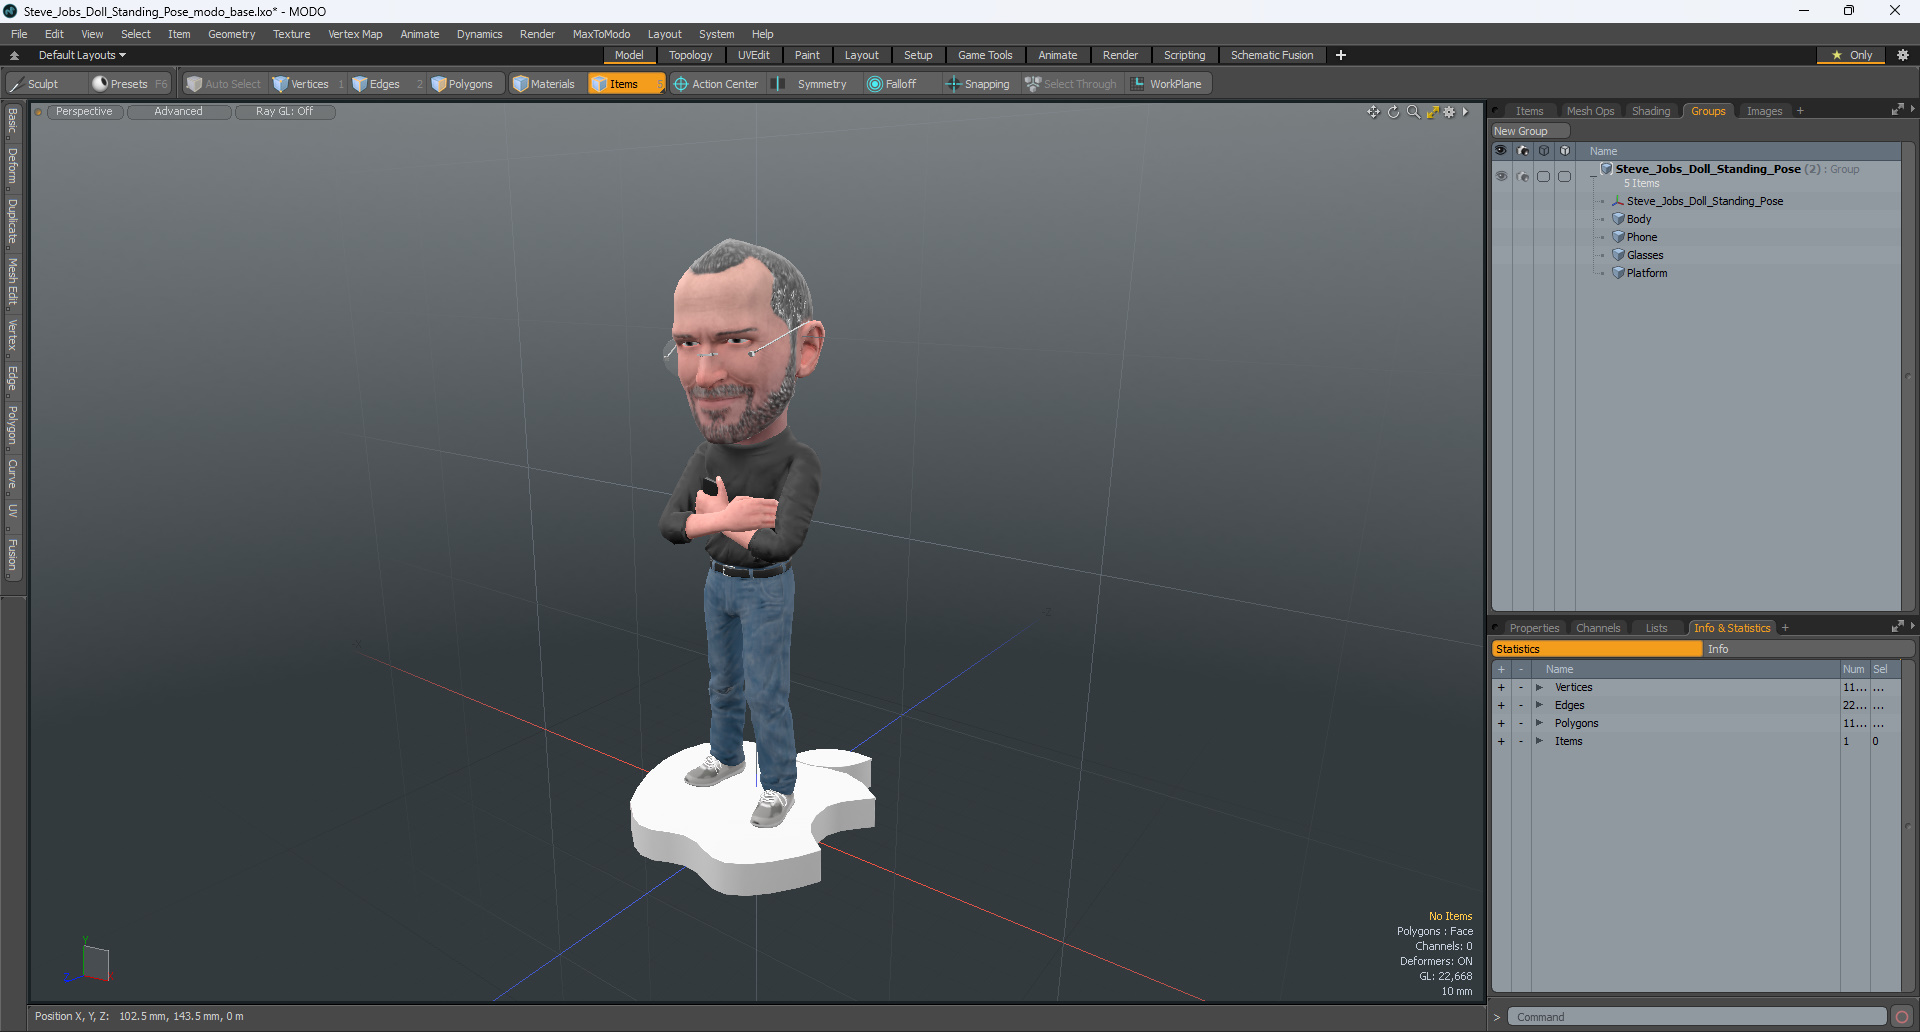This screenshot has height=1032, width=1920.
Task: Click the Glasses mesh cube icon
Action: (x=1618, y=255)
